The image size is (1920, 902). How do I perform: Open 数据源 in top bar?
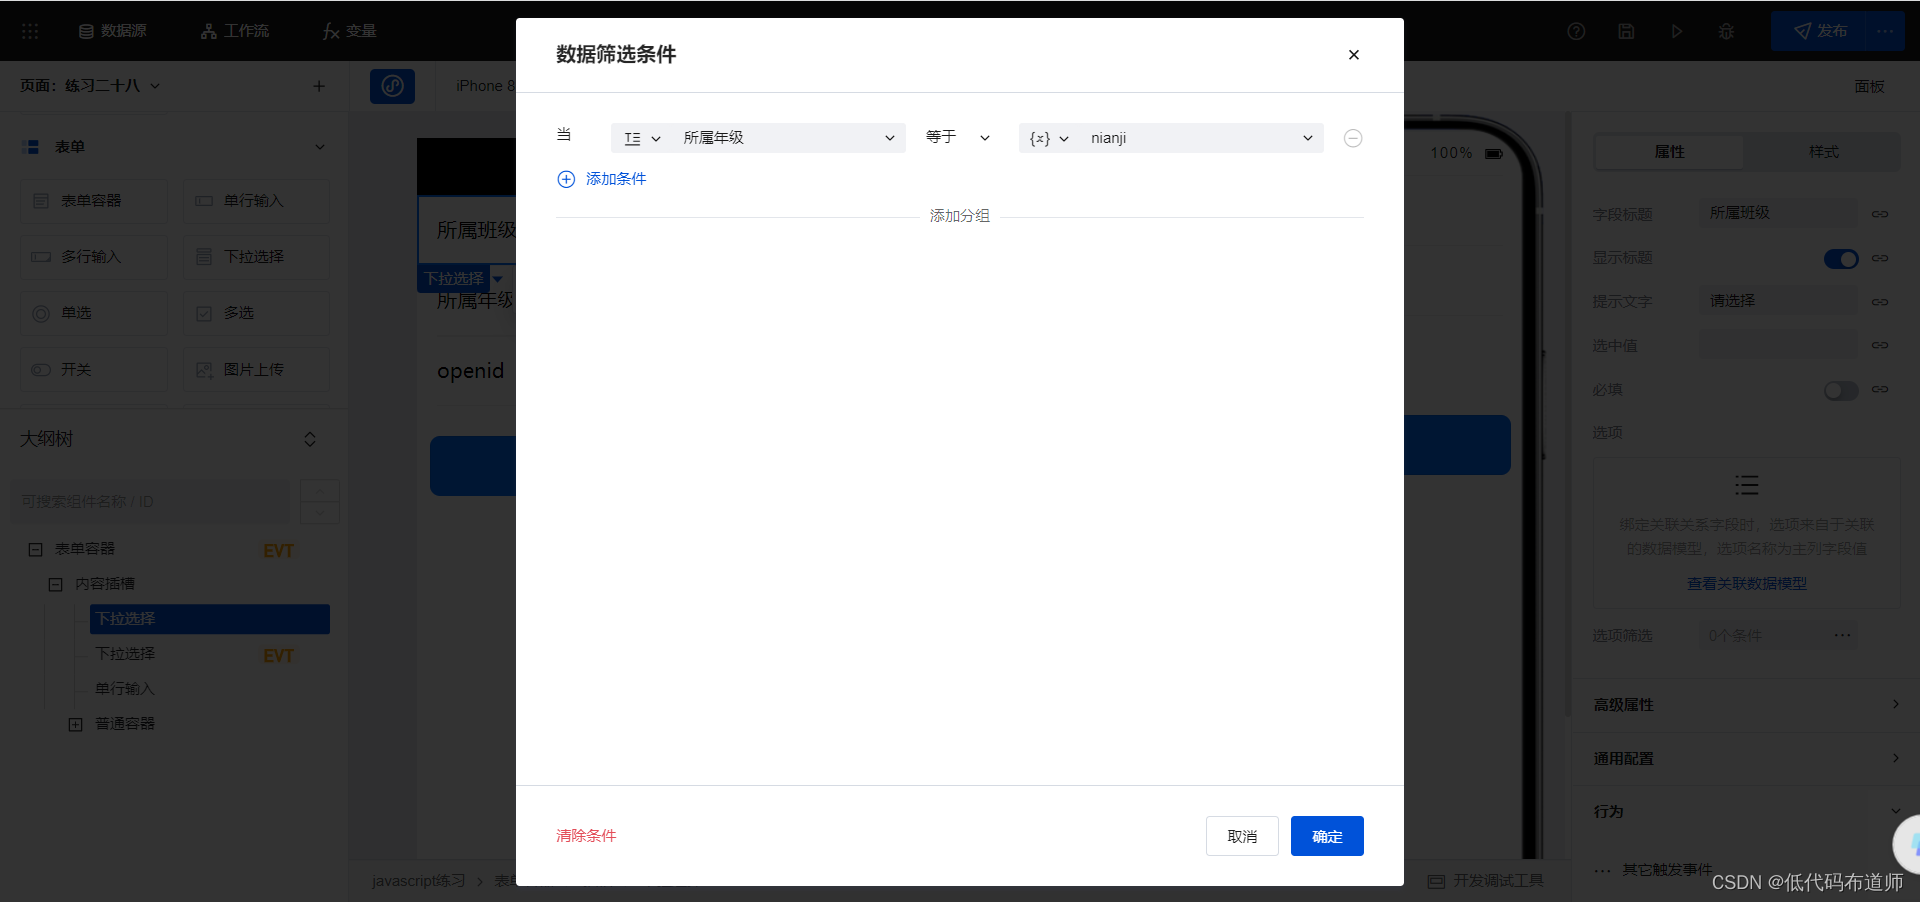113,31
